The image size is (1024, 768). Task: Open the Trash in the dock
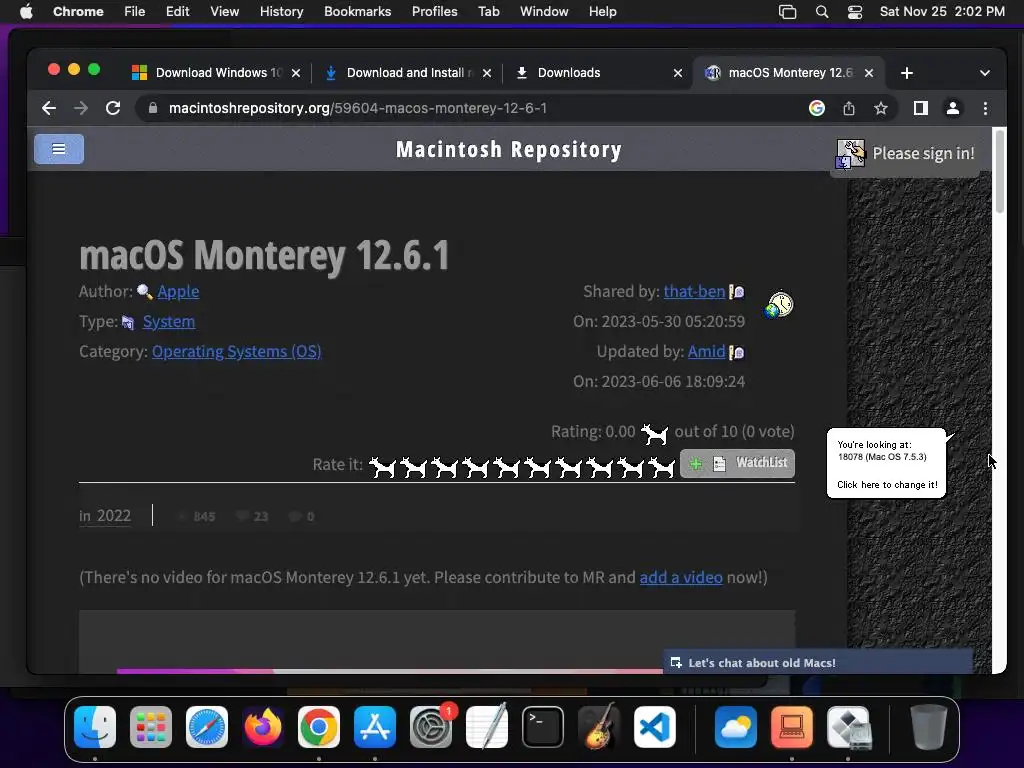[928, 727]
